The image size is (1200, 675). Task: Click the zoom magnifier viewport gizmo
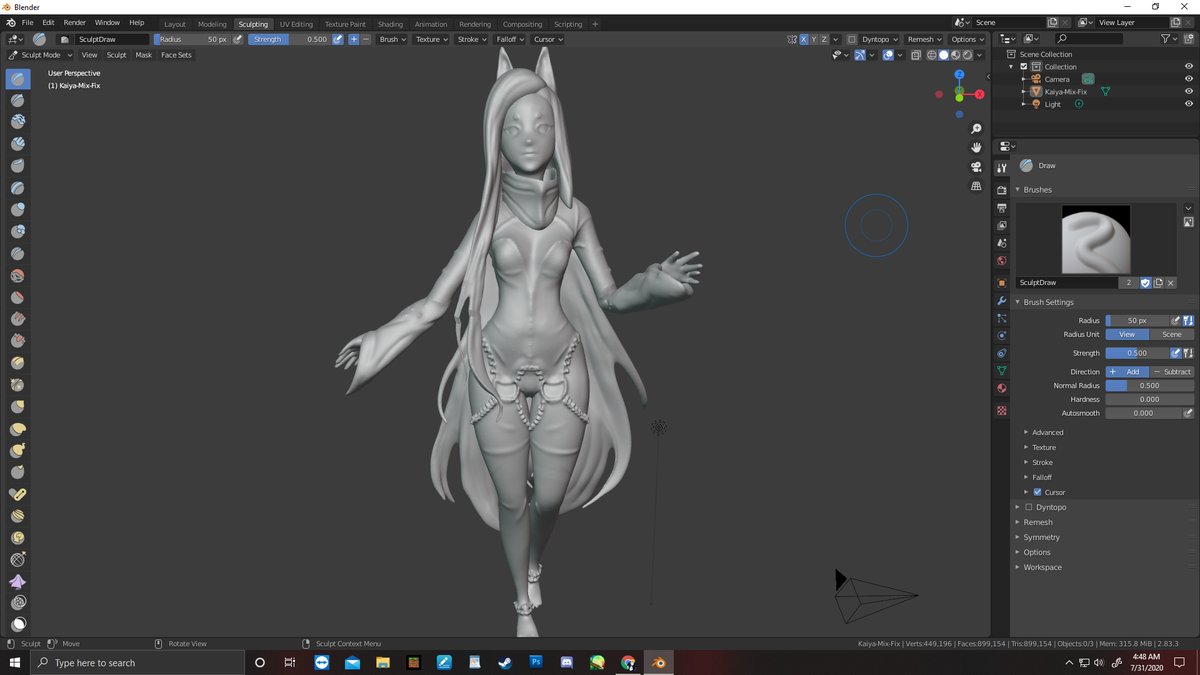tap(976, 129)
